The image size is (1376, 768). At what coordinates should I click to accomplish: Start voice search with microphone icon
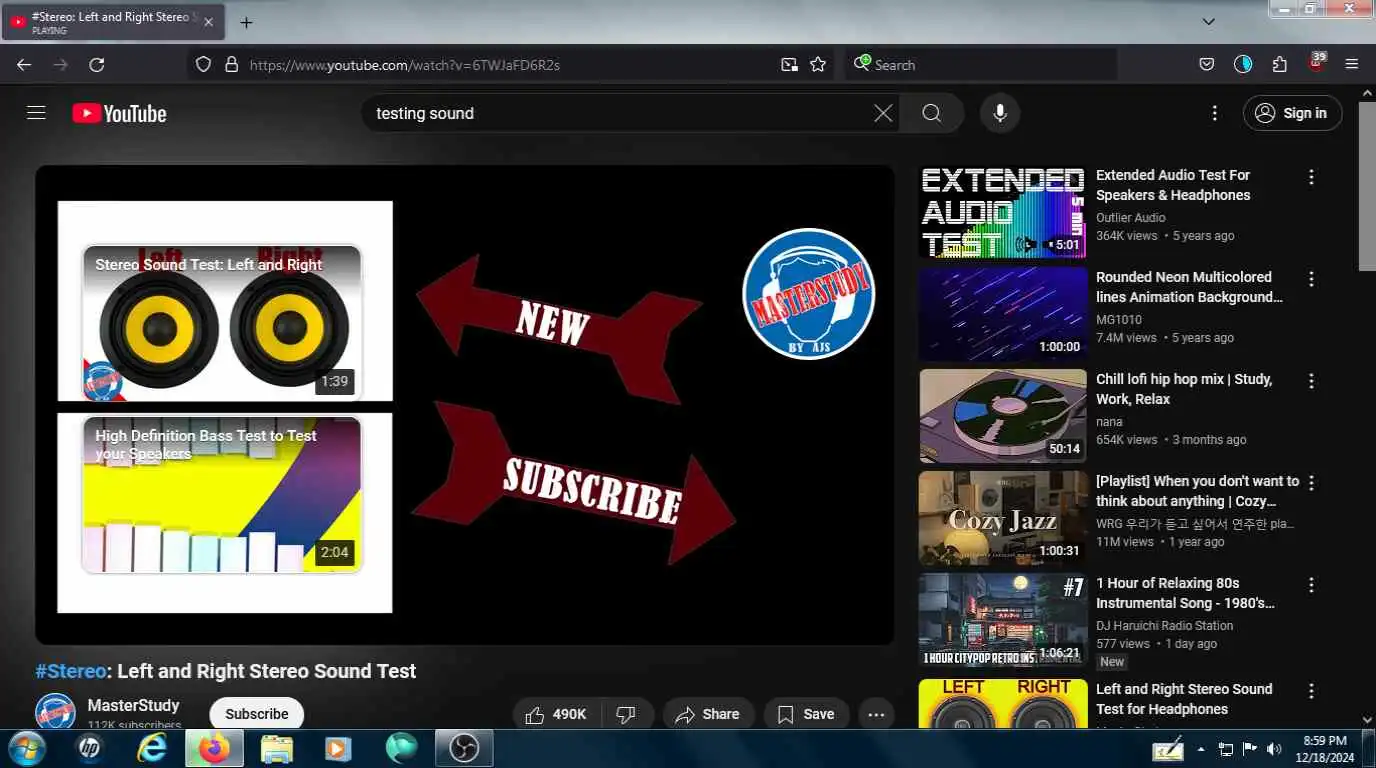[1000, 113]
